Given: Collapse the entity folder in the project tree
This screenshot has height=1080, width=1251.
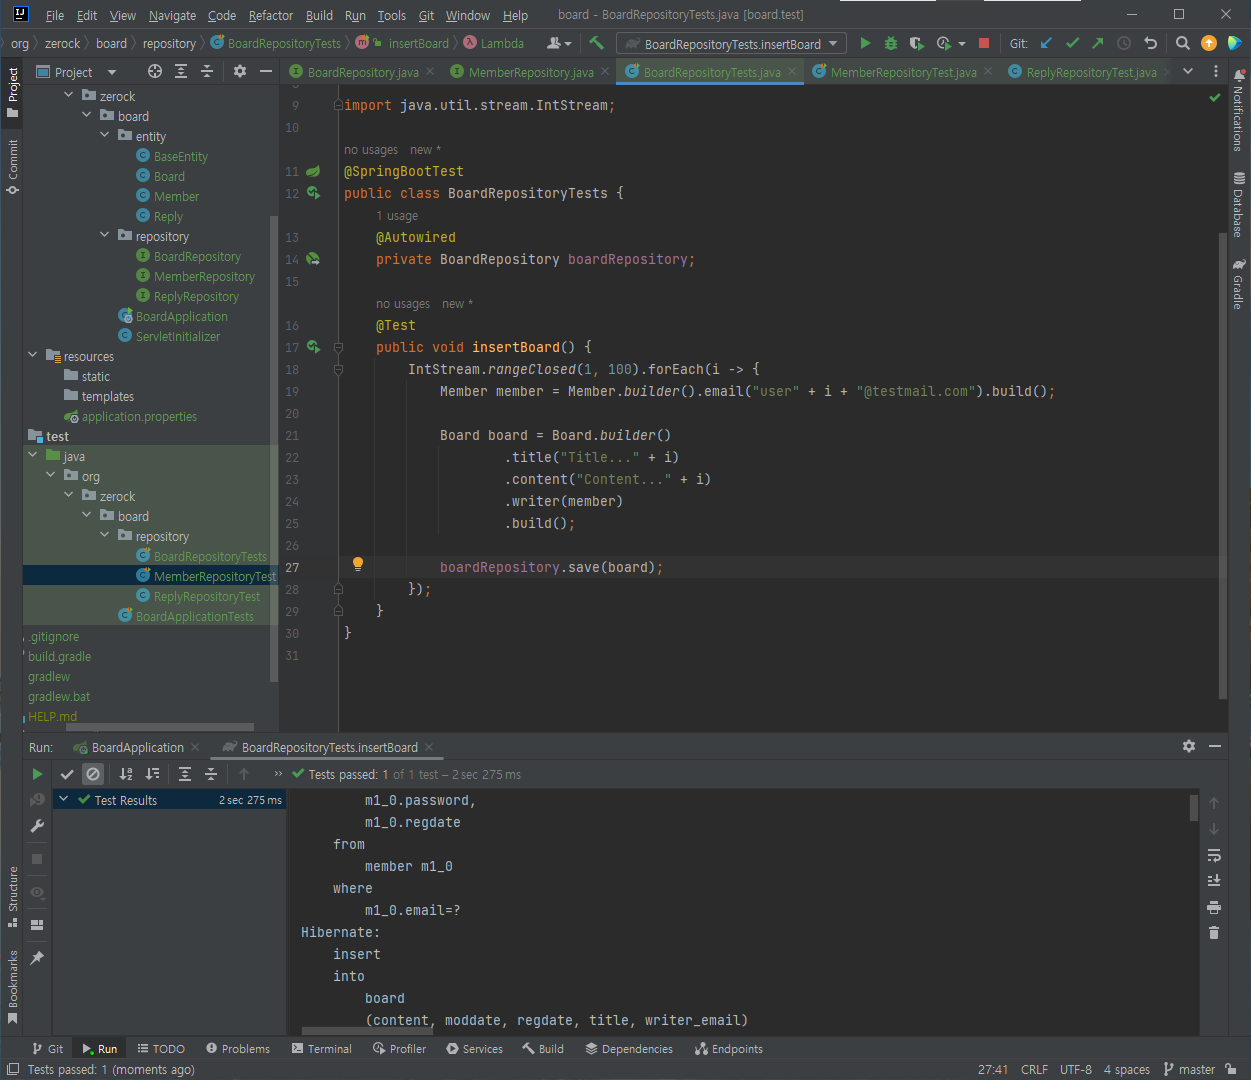Looking at the screenshot, I should (x=105, y=136).
